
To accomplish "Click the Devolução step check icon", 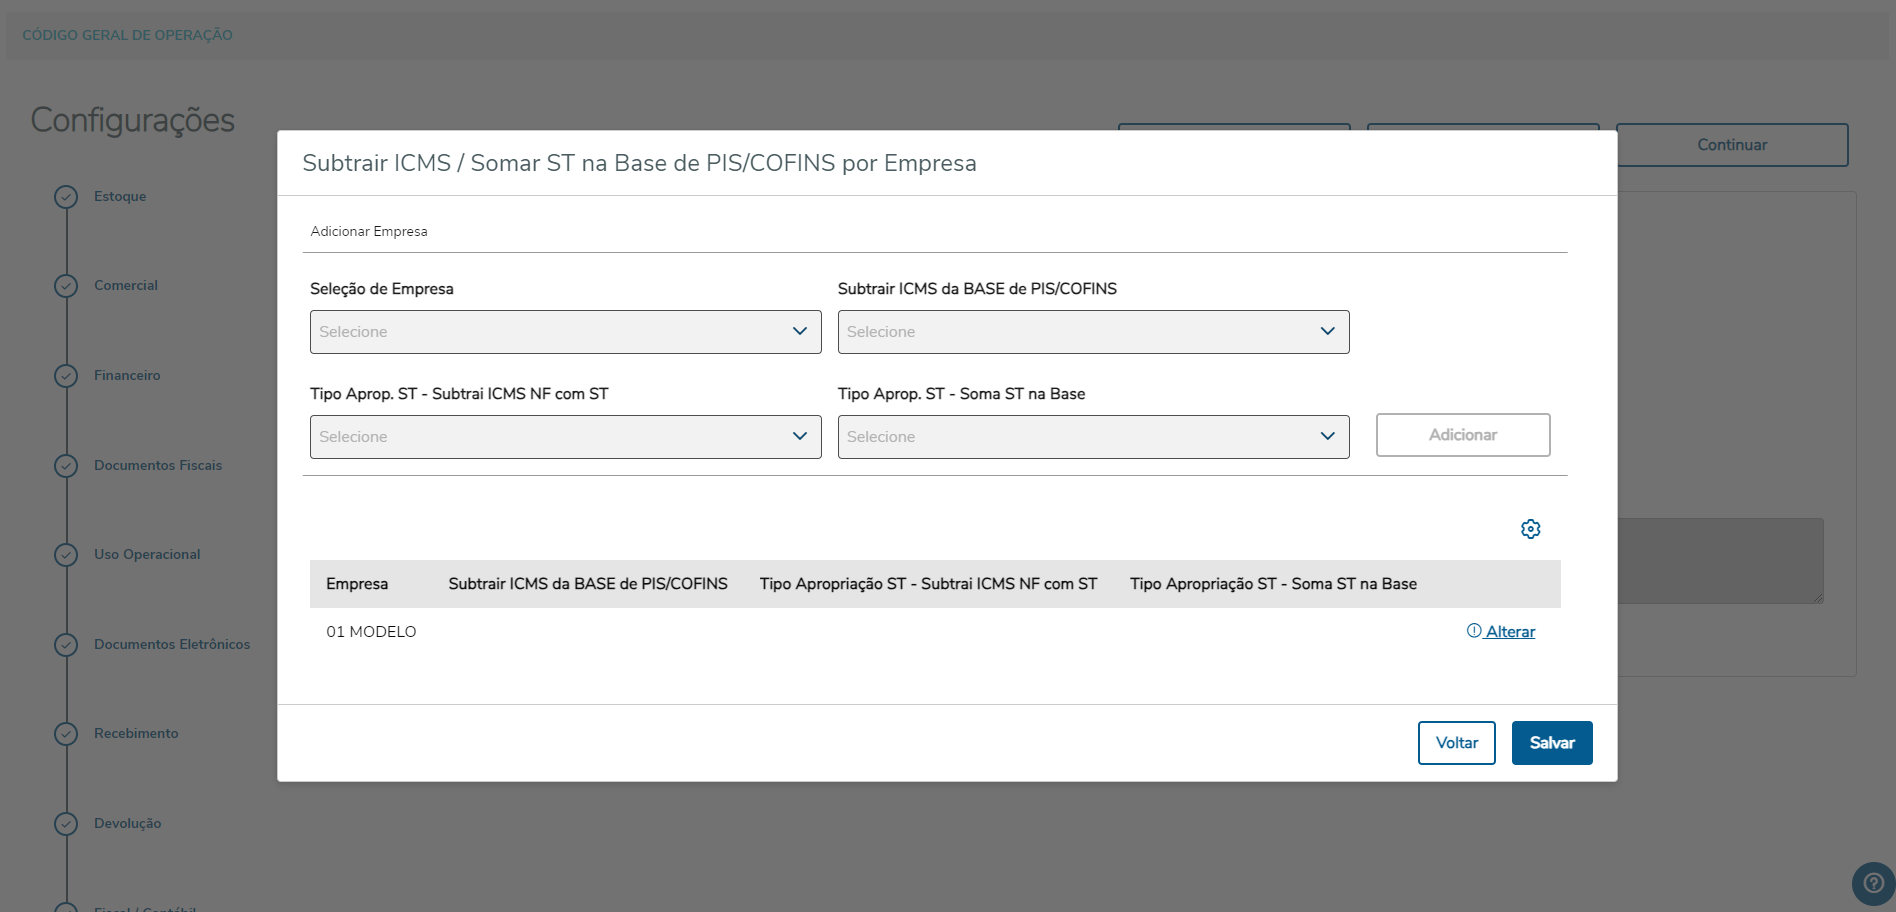I will coord(66,824).
